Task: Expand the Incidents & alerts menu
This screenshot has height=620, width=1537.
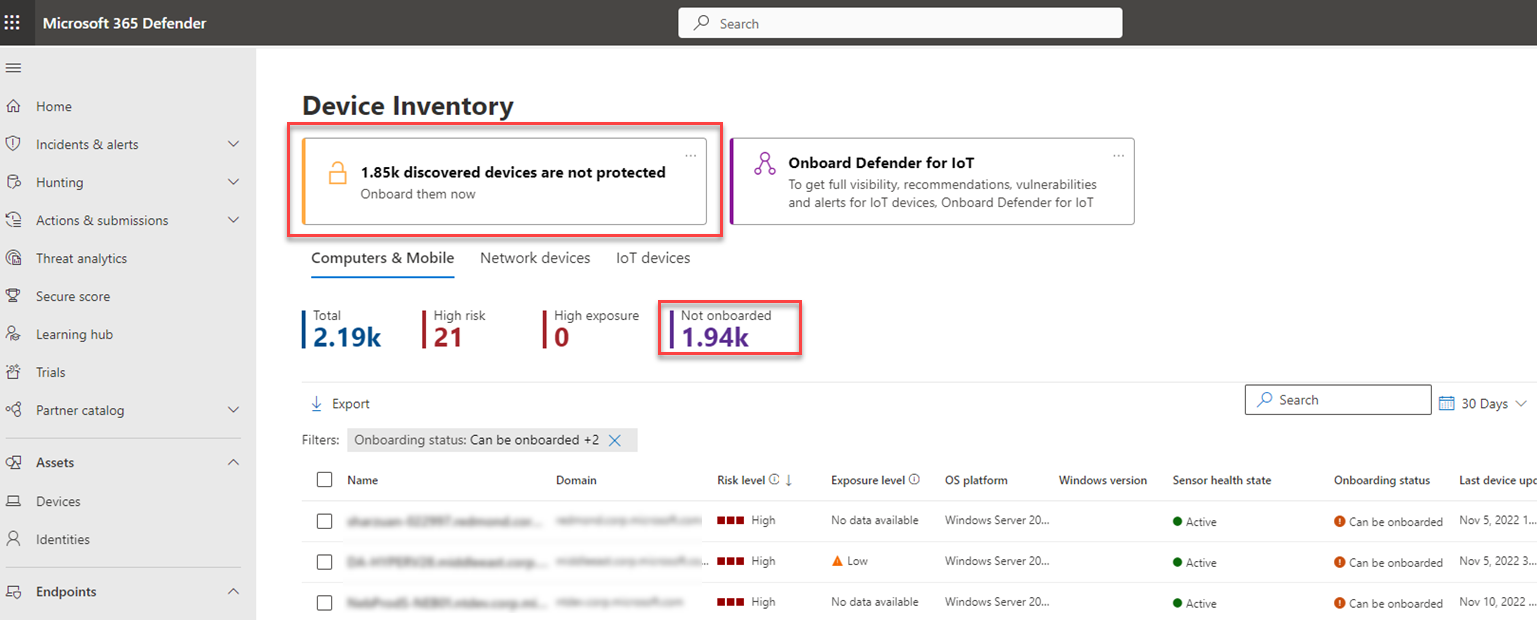Action: [x=233, y=144]
